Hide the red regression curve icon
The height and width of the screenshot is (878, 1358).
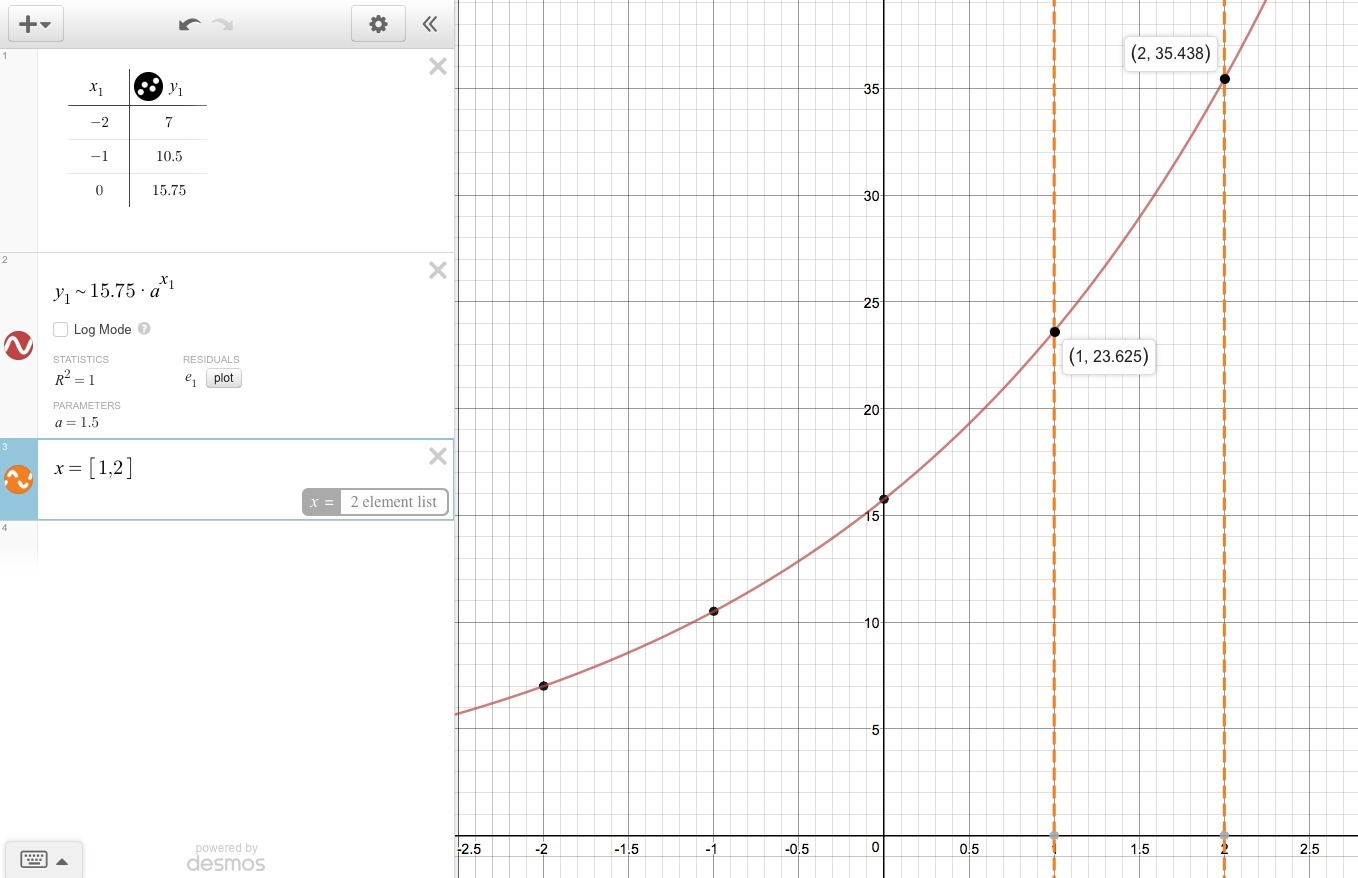pyautogui.click(x=19, y=345)
